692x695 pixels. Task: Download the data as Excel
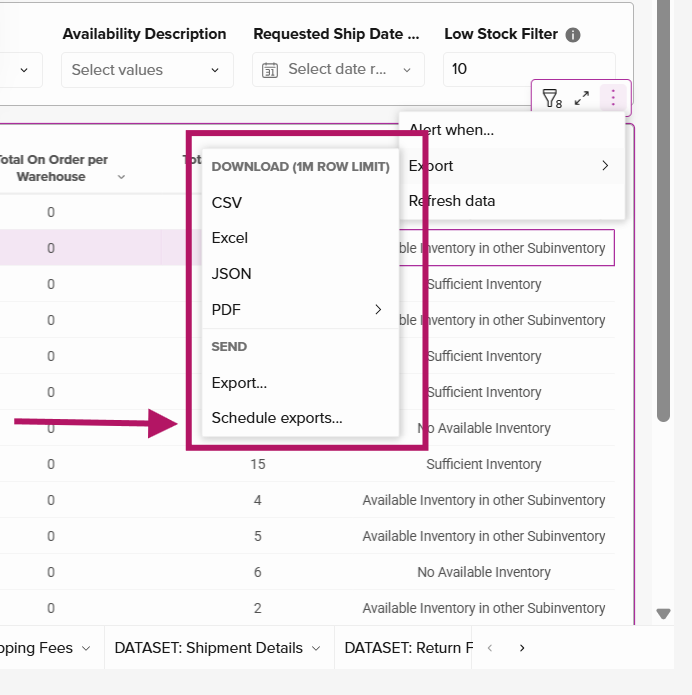(x=301, y=238)
